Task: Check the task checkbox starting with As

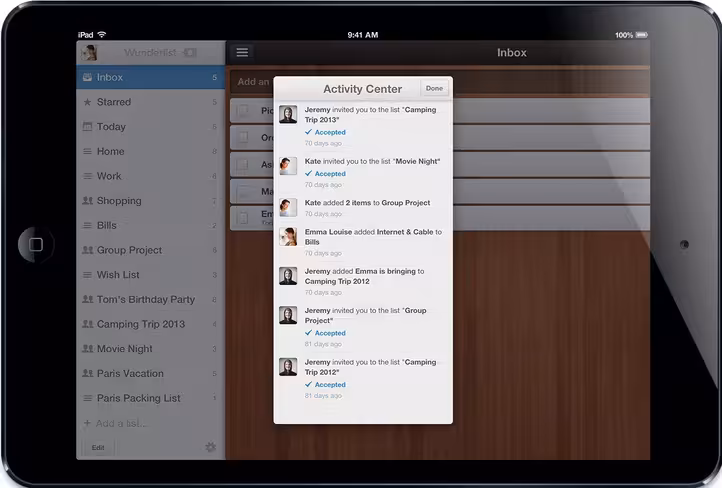Action: [x=243, y=164]
